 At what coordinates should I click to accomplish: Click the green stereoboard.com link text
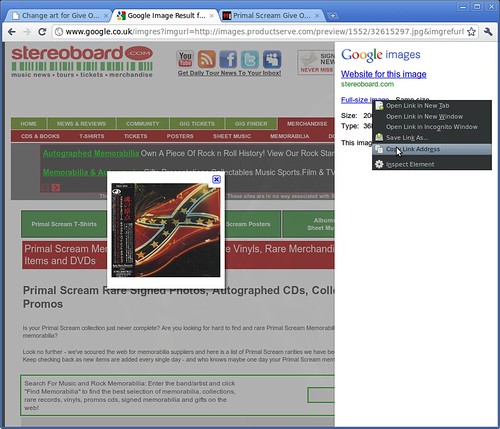tap(367, 84)
